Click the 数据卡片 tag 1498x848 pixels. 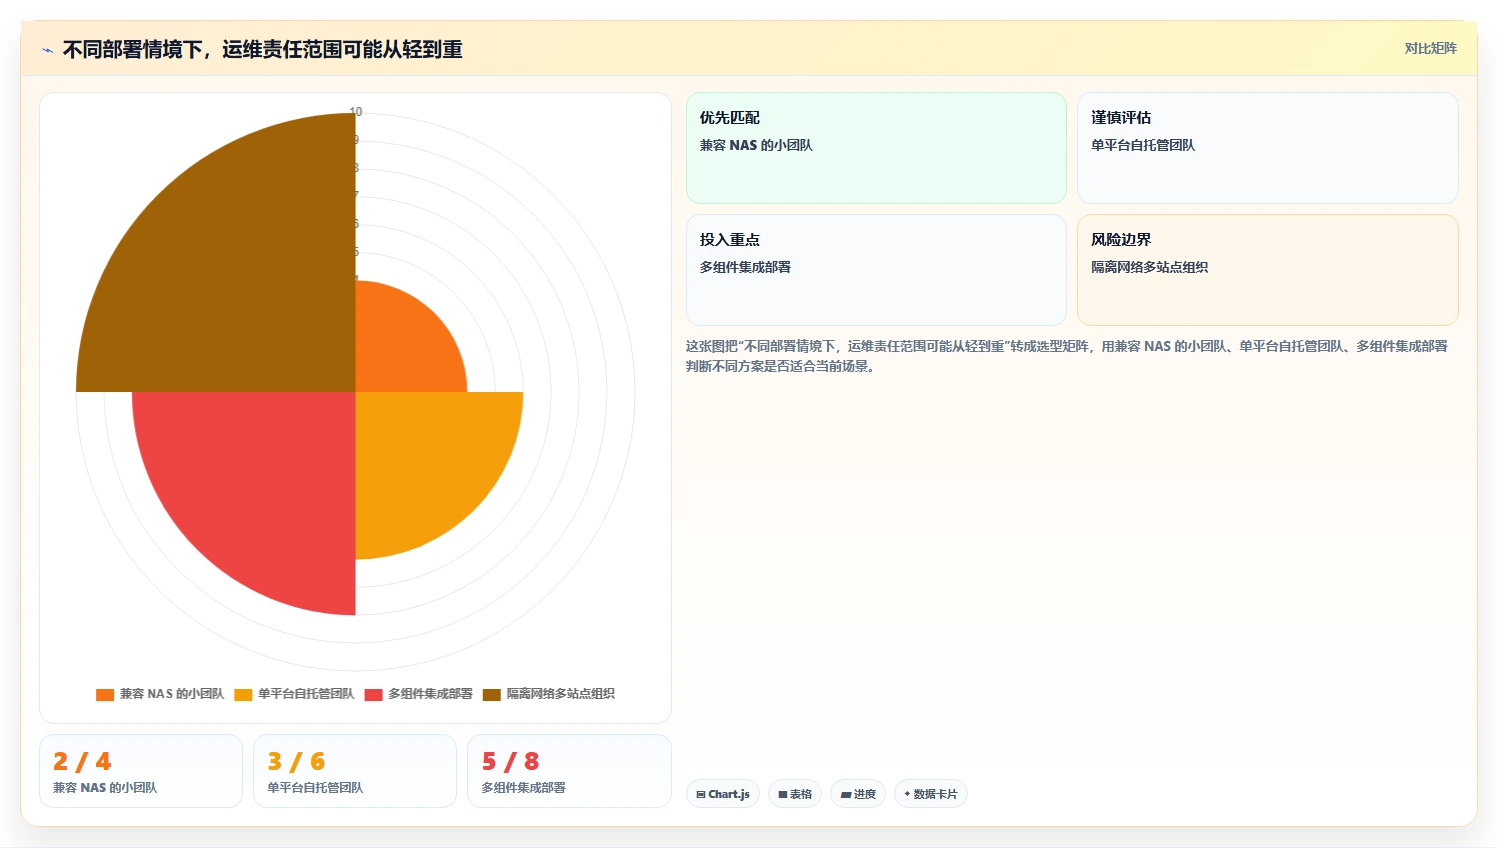[x=931, y=794]
